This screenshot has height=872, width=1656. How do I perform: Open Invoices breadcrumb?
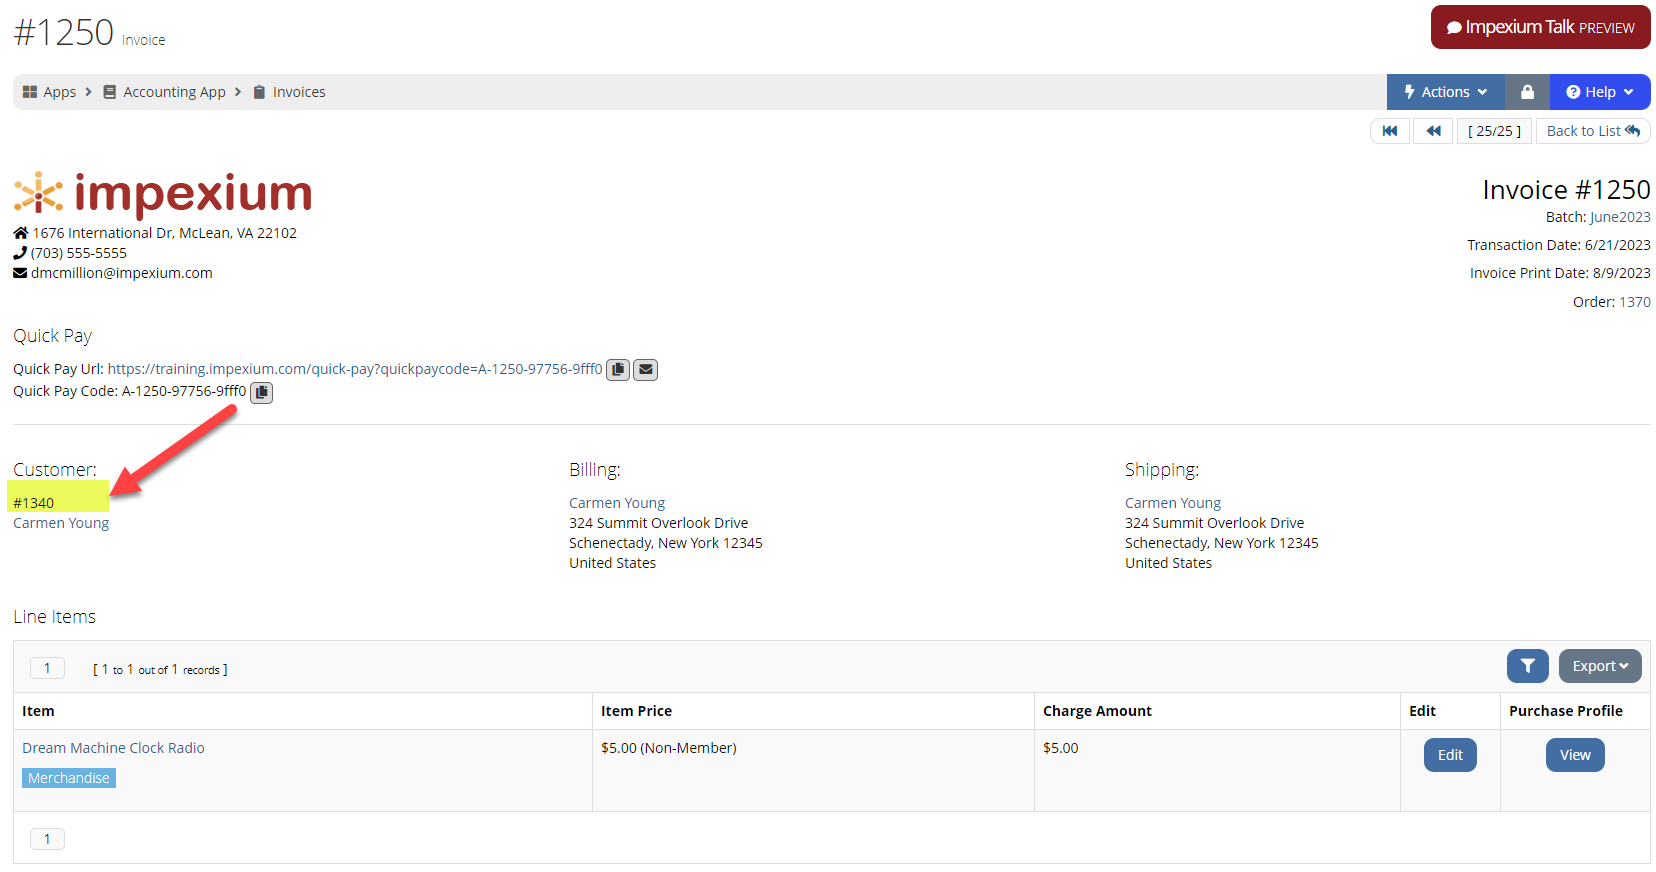click(299, 92)
